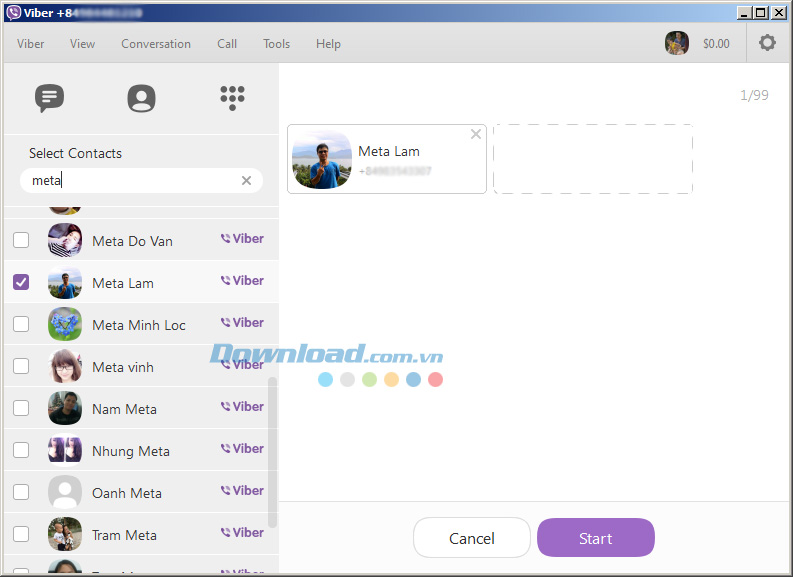Viewport: 793px width, 577px height.
Task: Click Meta Minh Loc's flower avatar
Action: tap(65, 324)
